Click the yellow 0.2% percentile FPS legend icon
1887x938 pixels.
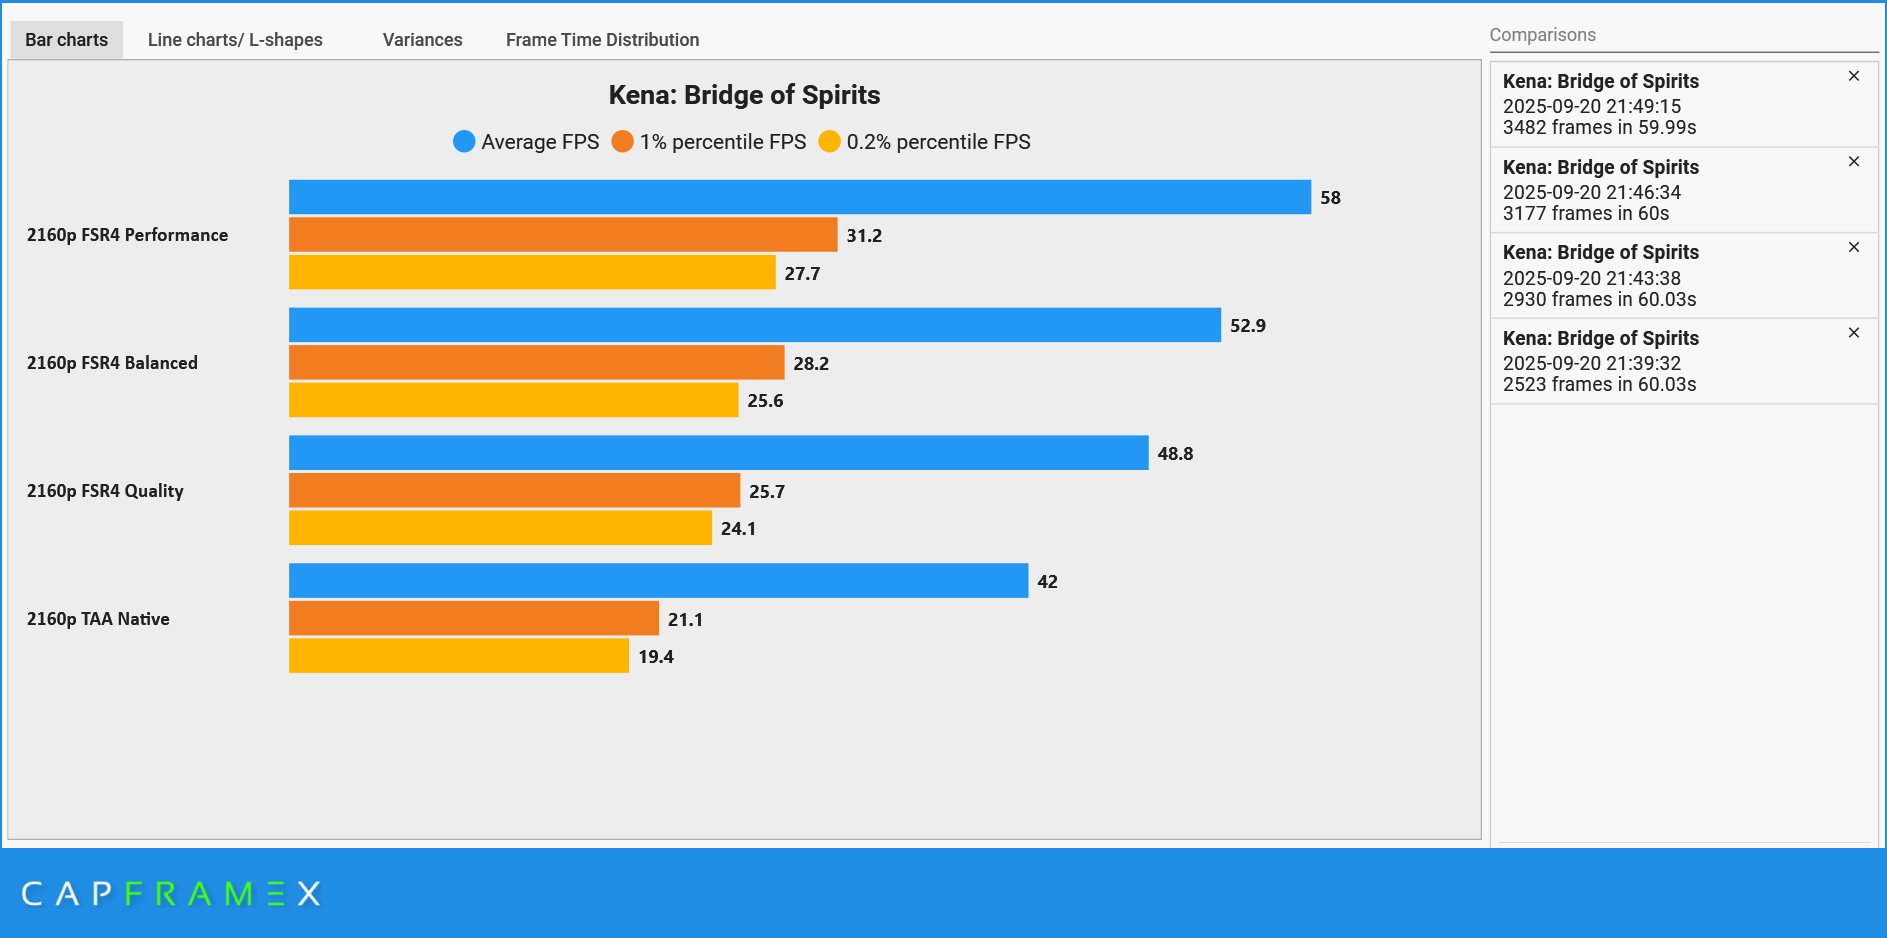(x=829, y=141)
